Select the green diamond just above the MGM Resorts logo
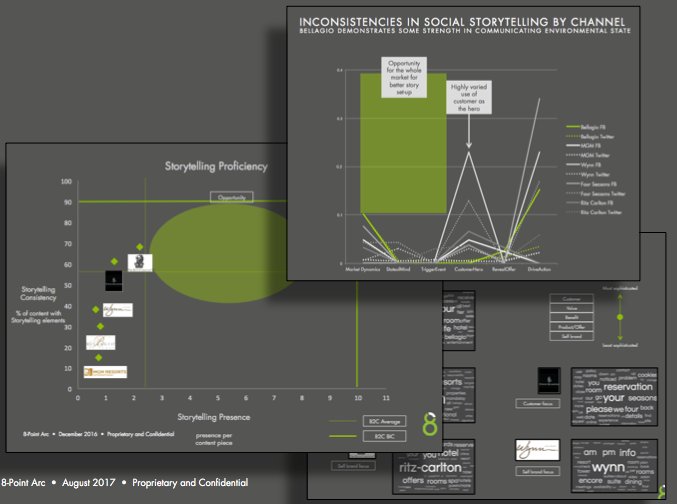The height and width of the screenshot is (504, 677). click(98, 358)
